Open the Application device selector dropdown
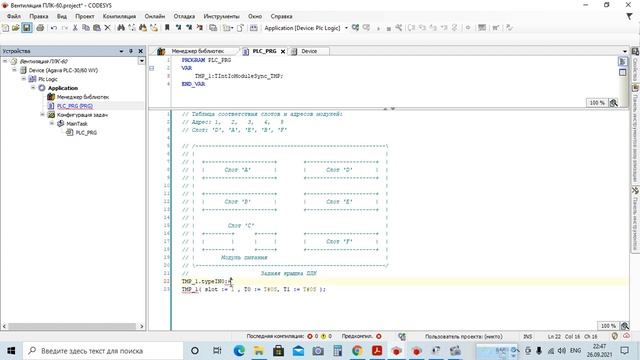640x360 pixels. pyautogui.click(x=346, y=28)
